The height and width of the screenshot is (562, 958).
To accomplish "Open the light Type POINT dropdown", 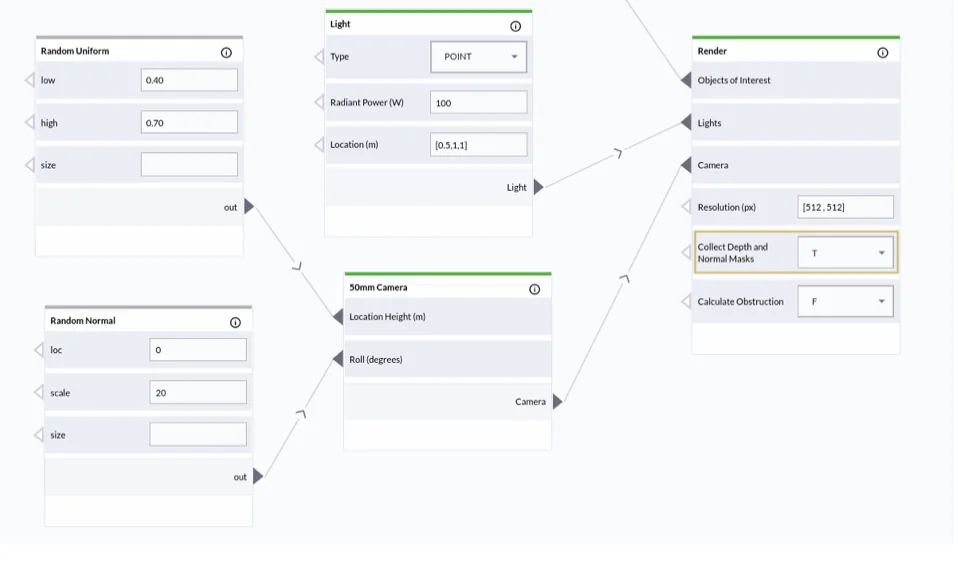I will point(478,57).
